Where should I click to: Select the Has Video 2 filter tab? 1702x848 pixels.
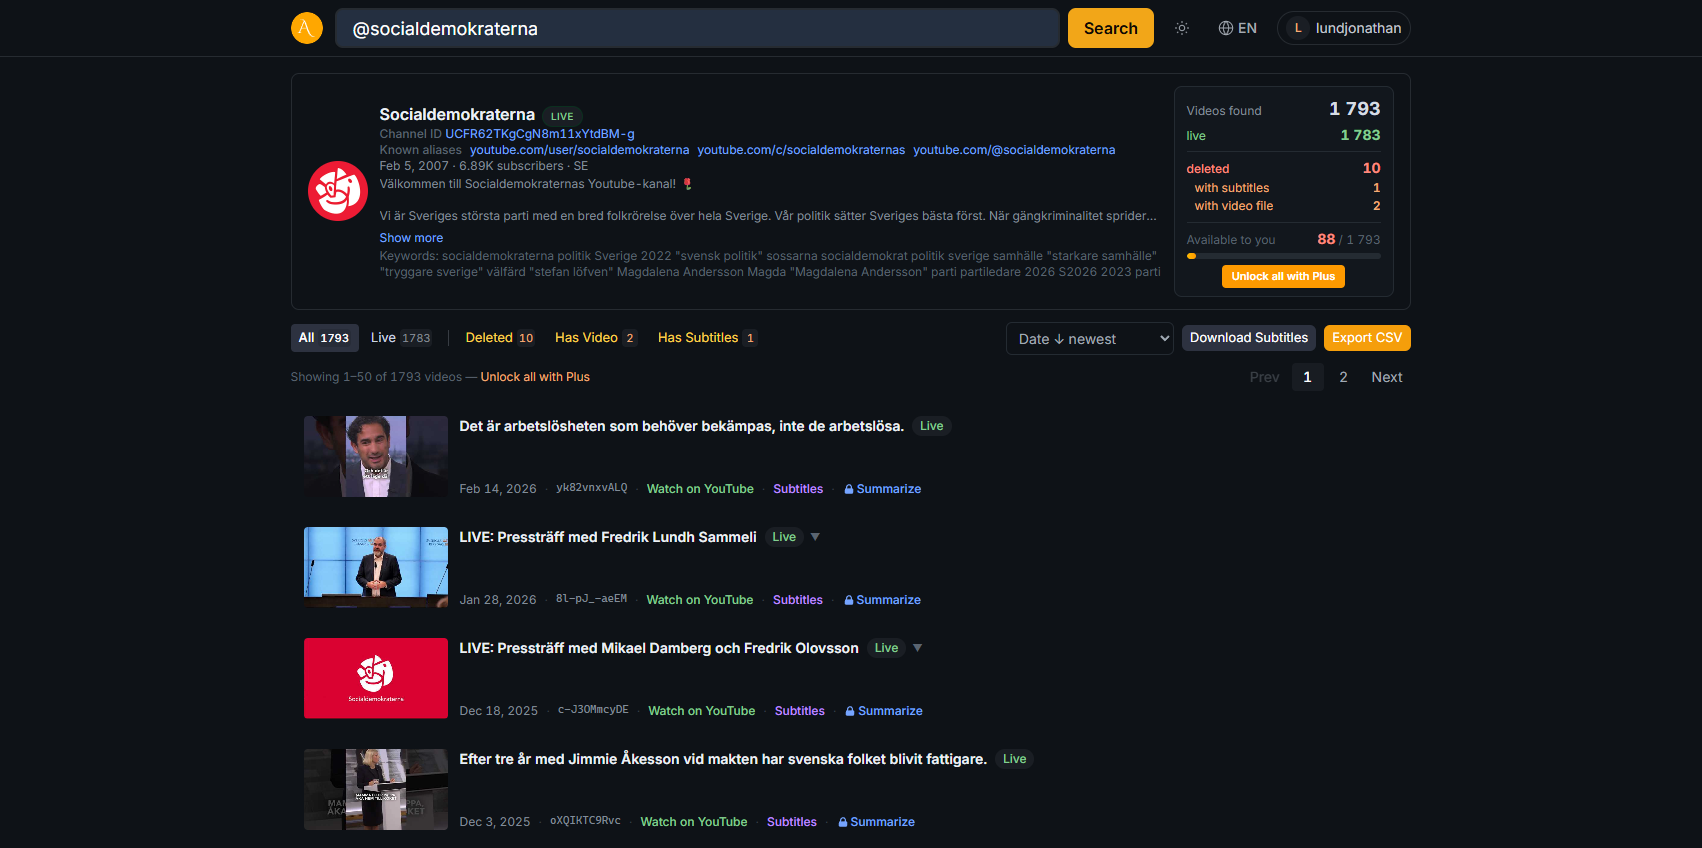[596, 338]
